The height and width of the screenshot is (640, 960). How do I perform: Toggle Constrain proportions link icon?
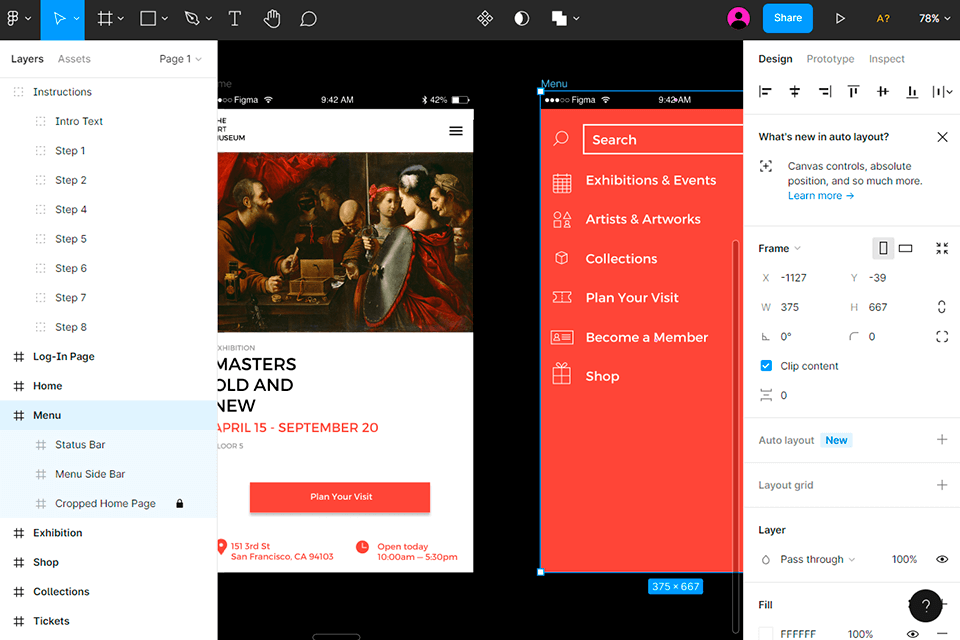942,307
